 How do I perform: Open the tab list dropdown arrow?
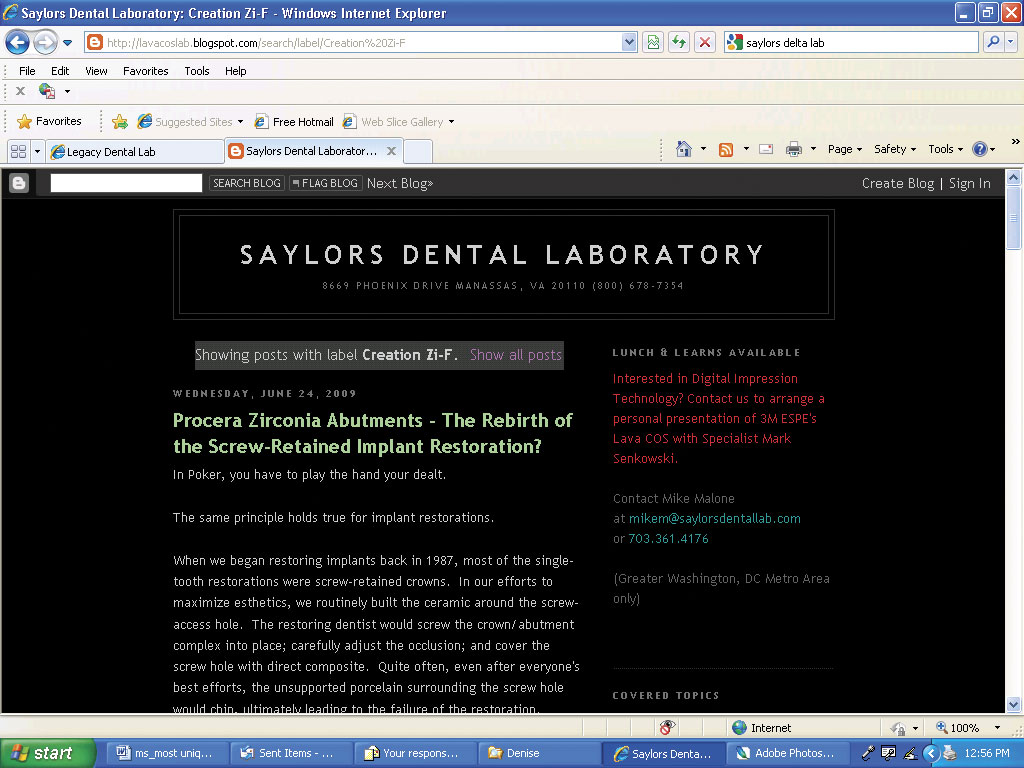[37, 152]
